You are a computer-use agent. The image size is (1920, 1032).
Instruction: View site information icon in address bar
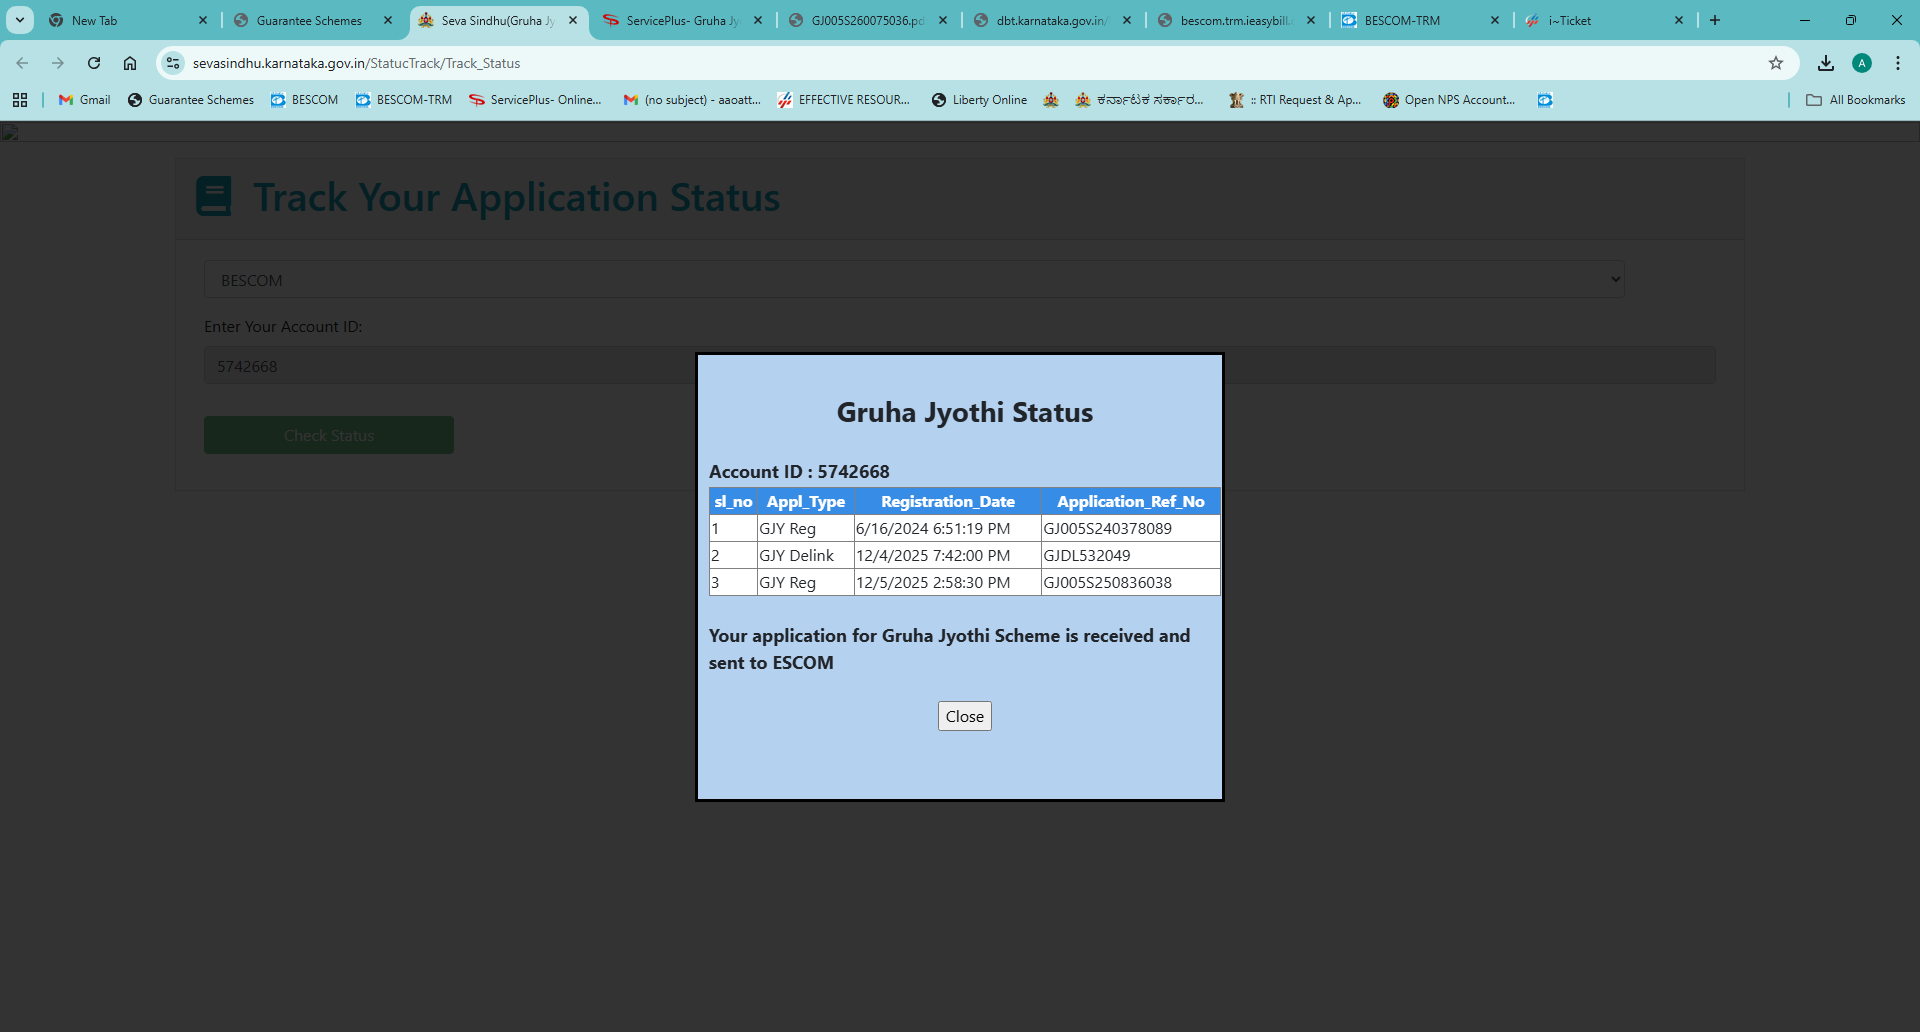[173, 63]
